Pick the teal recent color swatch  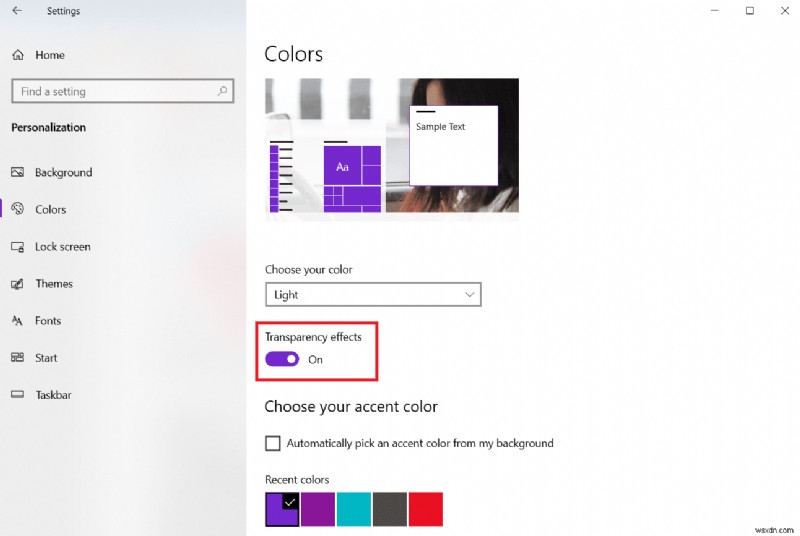coord(354,509)
